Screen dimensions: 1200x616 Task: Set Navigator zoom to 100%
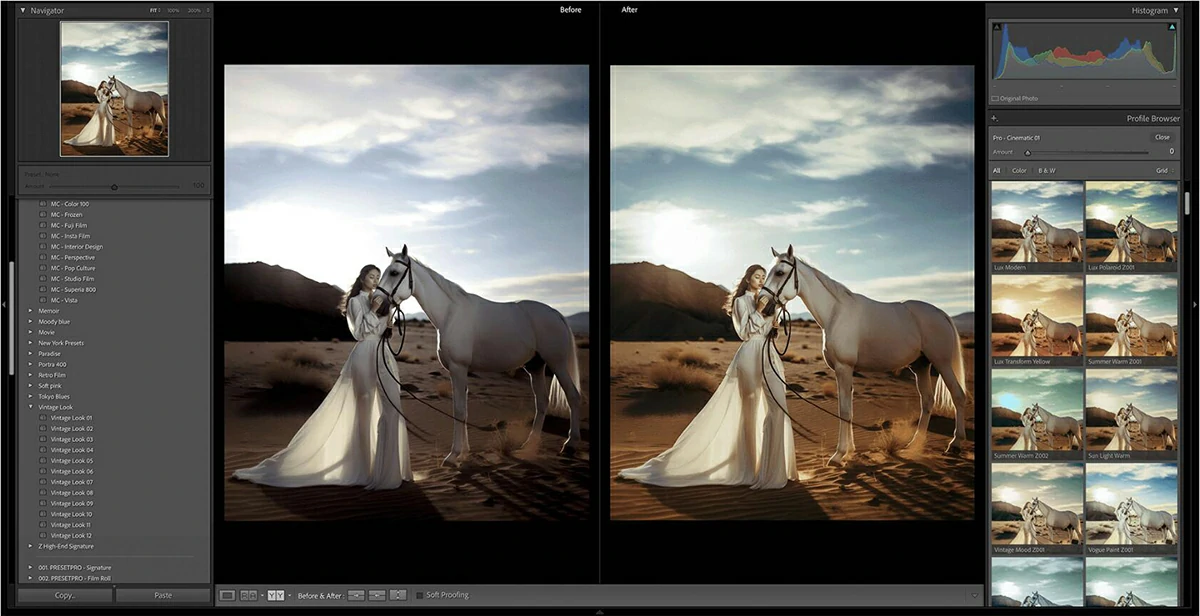(173, 10)
